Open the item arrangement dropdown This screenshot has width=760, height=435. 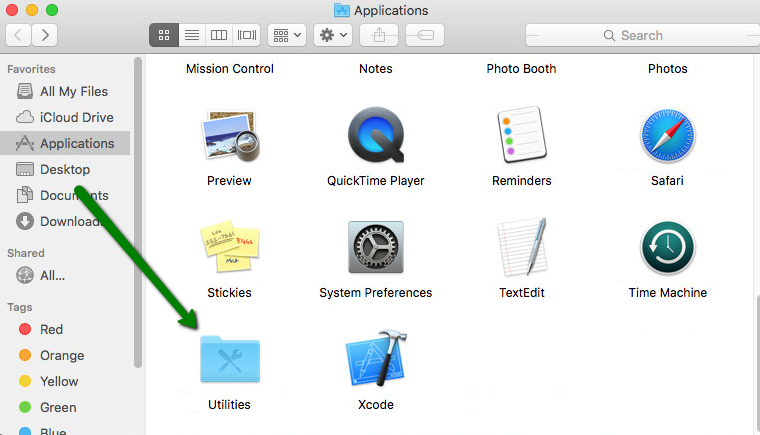click(287, 35)
